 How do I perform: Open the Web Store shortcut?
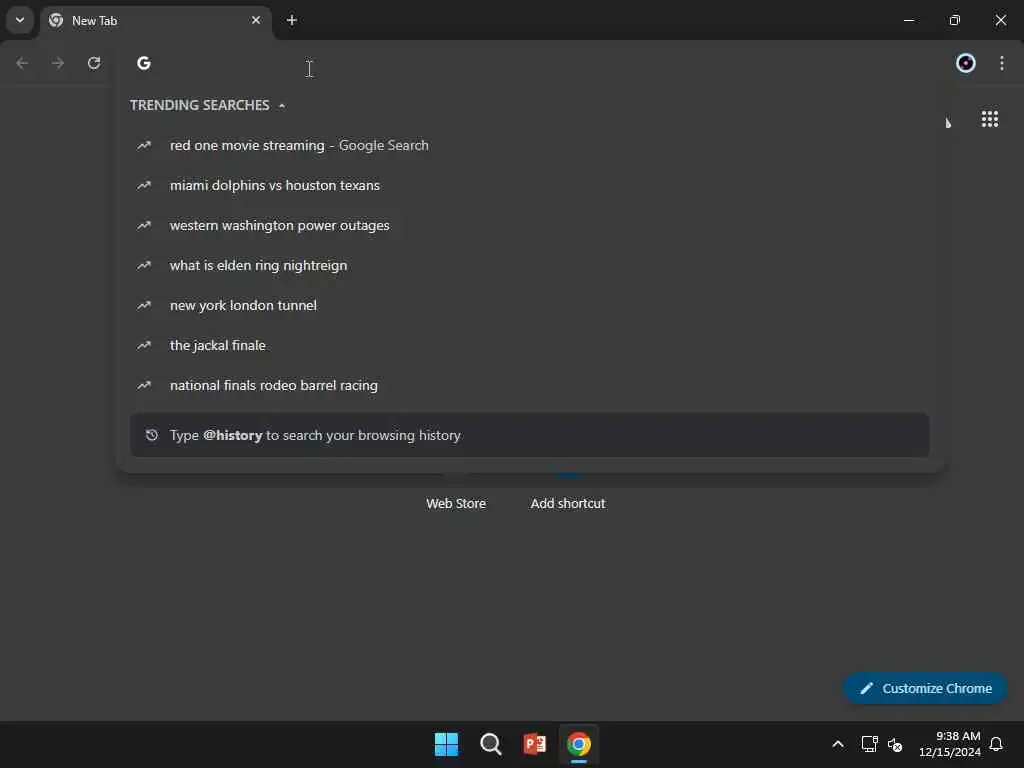point(456,504)
